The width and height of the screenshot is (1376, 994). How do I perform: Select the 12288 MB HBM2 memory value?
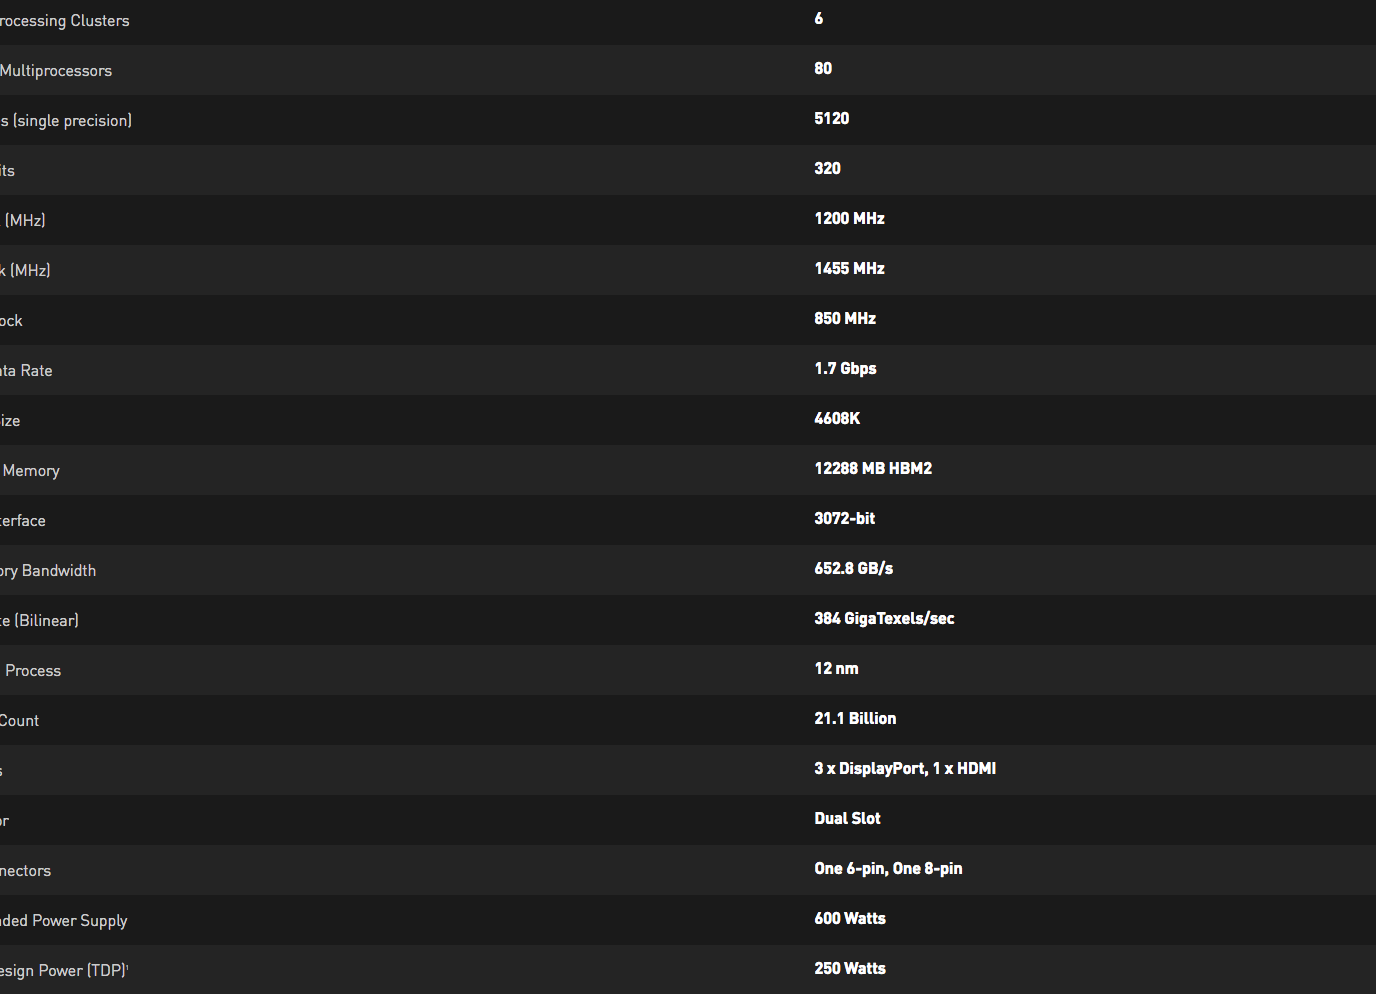pos(873,468)
